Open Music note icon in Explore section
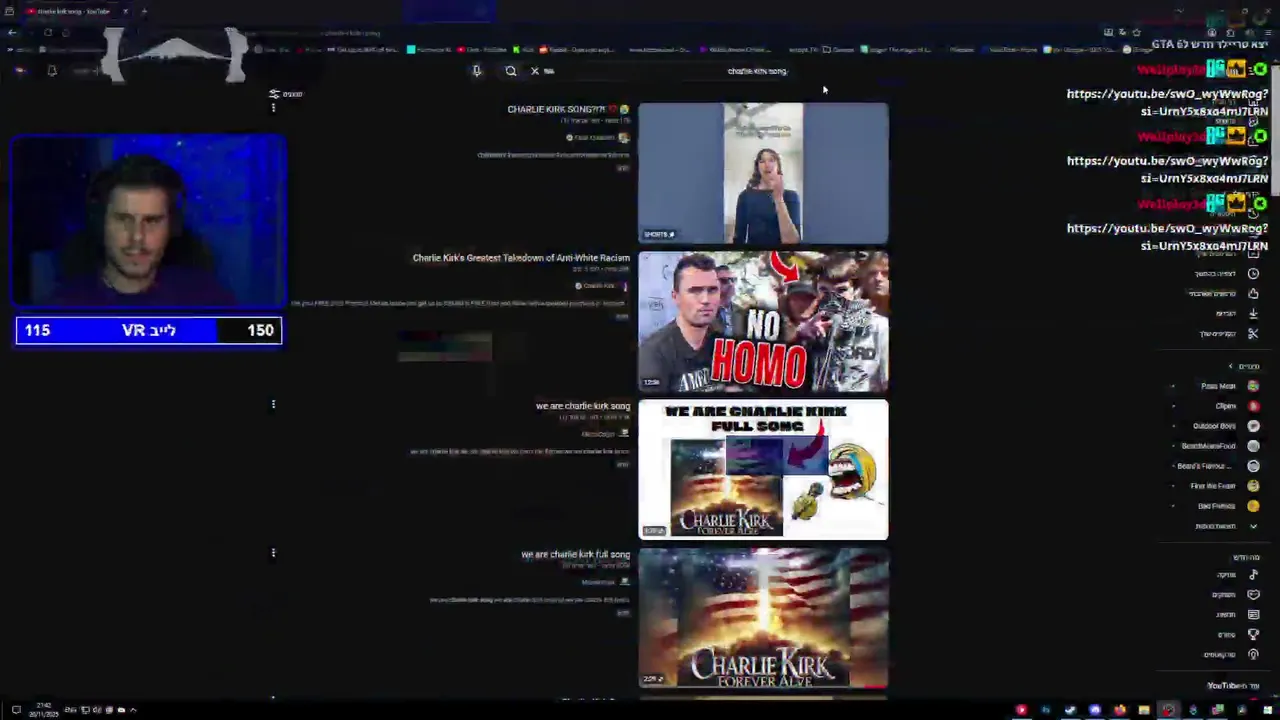The width and height of the screenshot is (1280, 720). click(x=1253, y=575)
